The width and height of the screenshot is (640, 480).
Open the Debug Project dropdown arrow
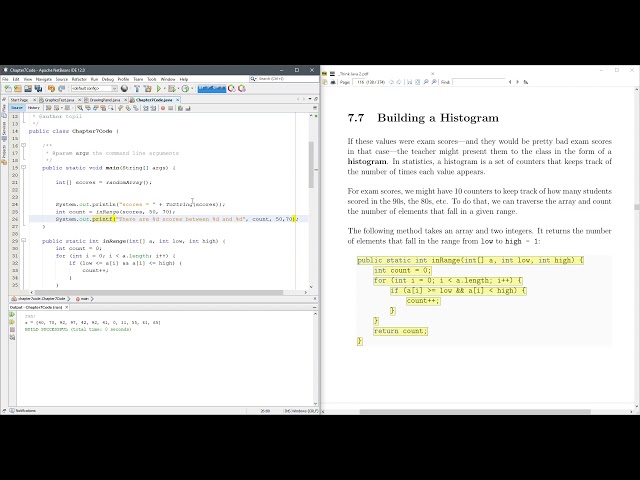[x=178, y=89]
